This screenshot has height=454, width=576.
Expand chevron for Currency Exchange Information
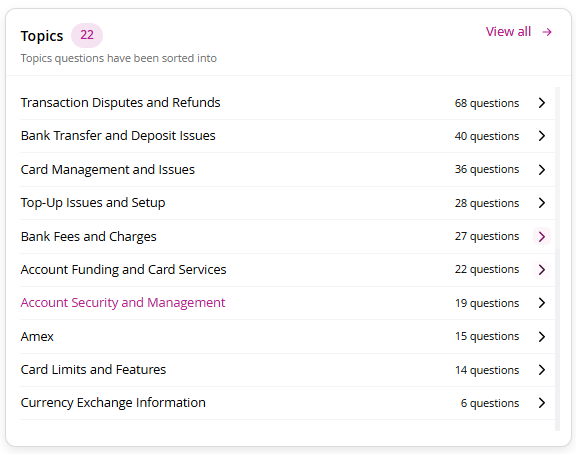542,403
